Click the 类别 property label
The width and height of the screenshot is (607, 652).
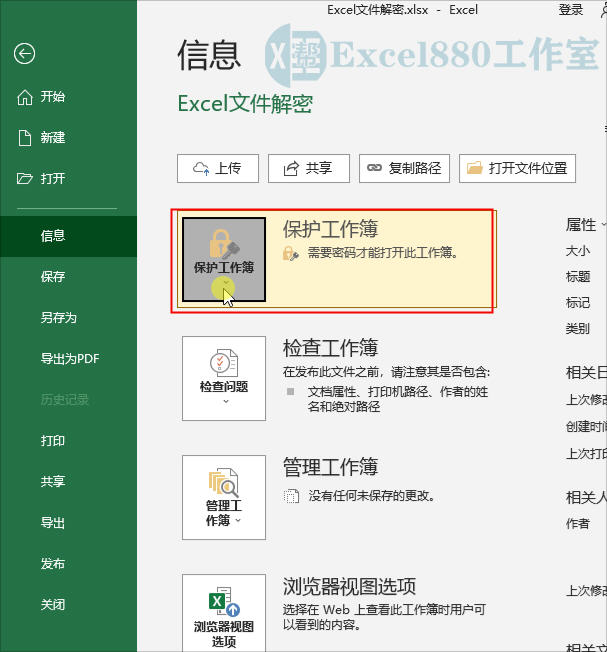click(x=578, y=329)
